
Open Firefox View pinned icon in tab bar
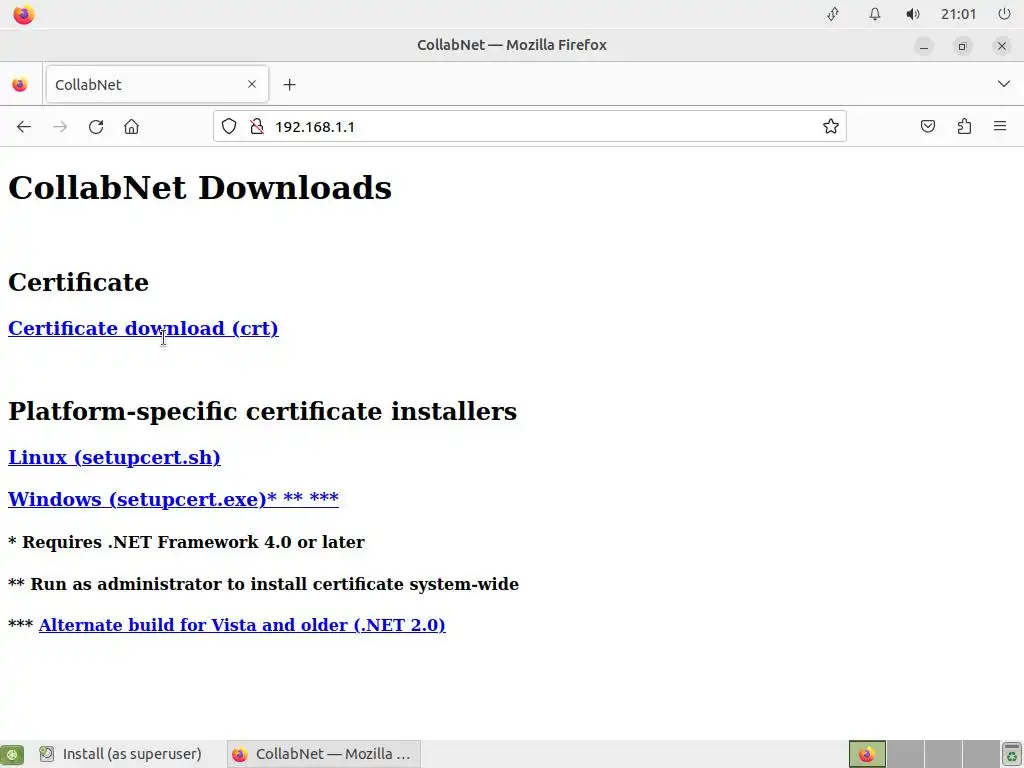click(x=20, y=84)
